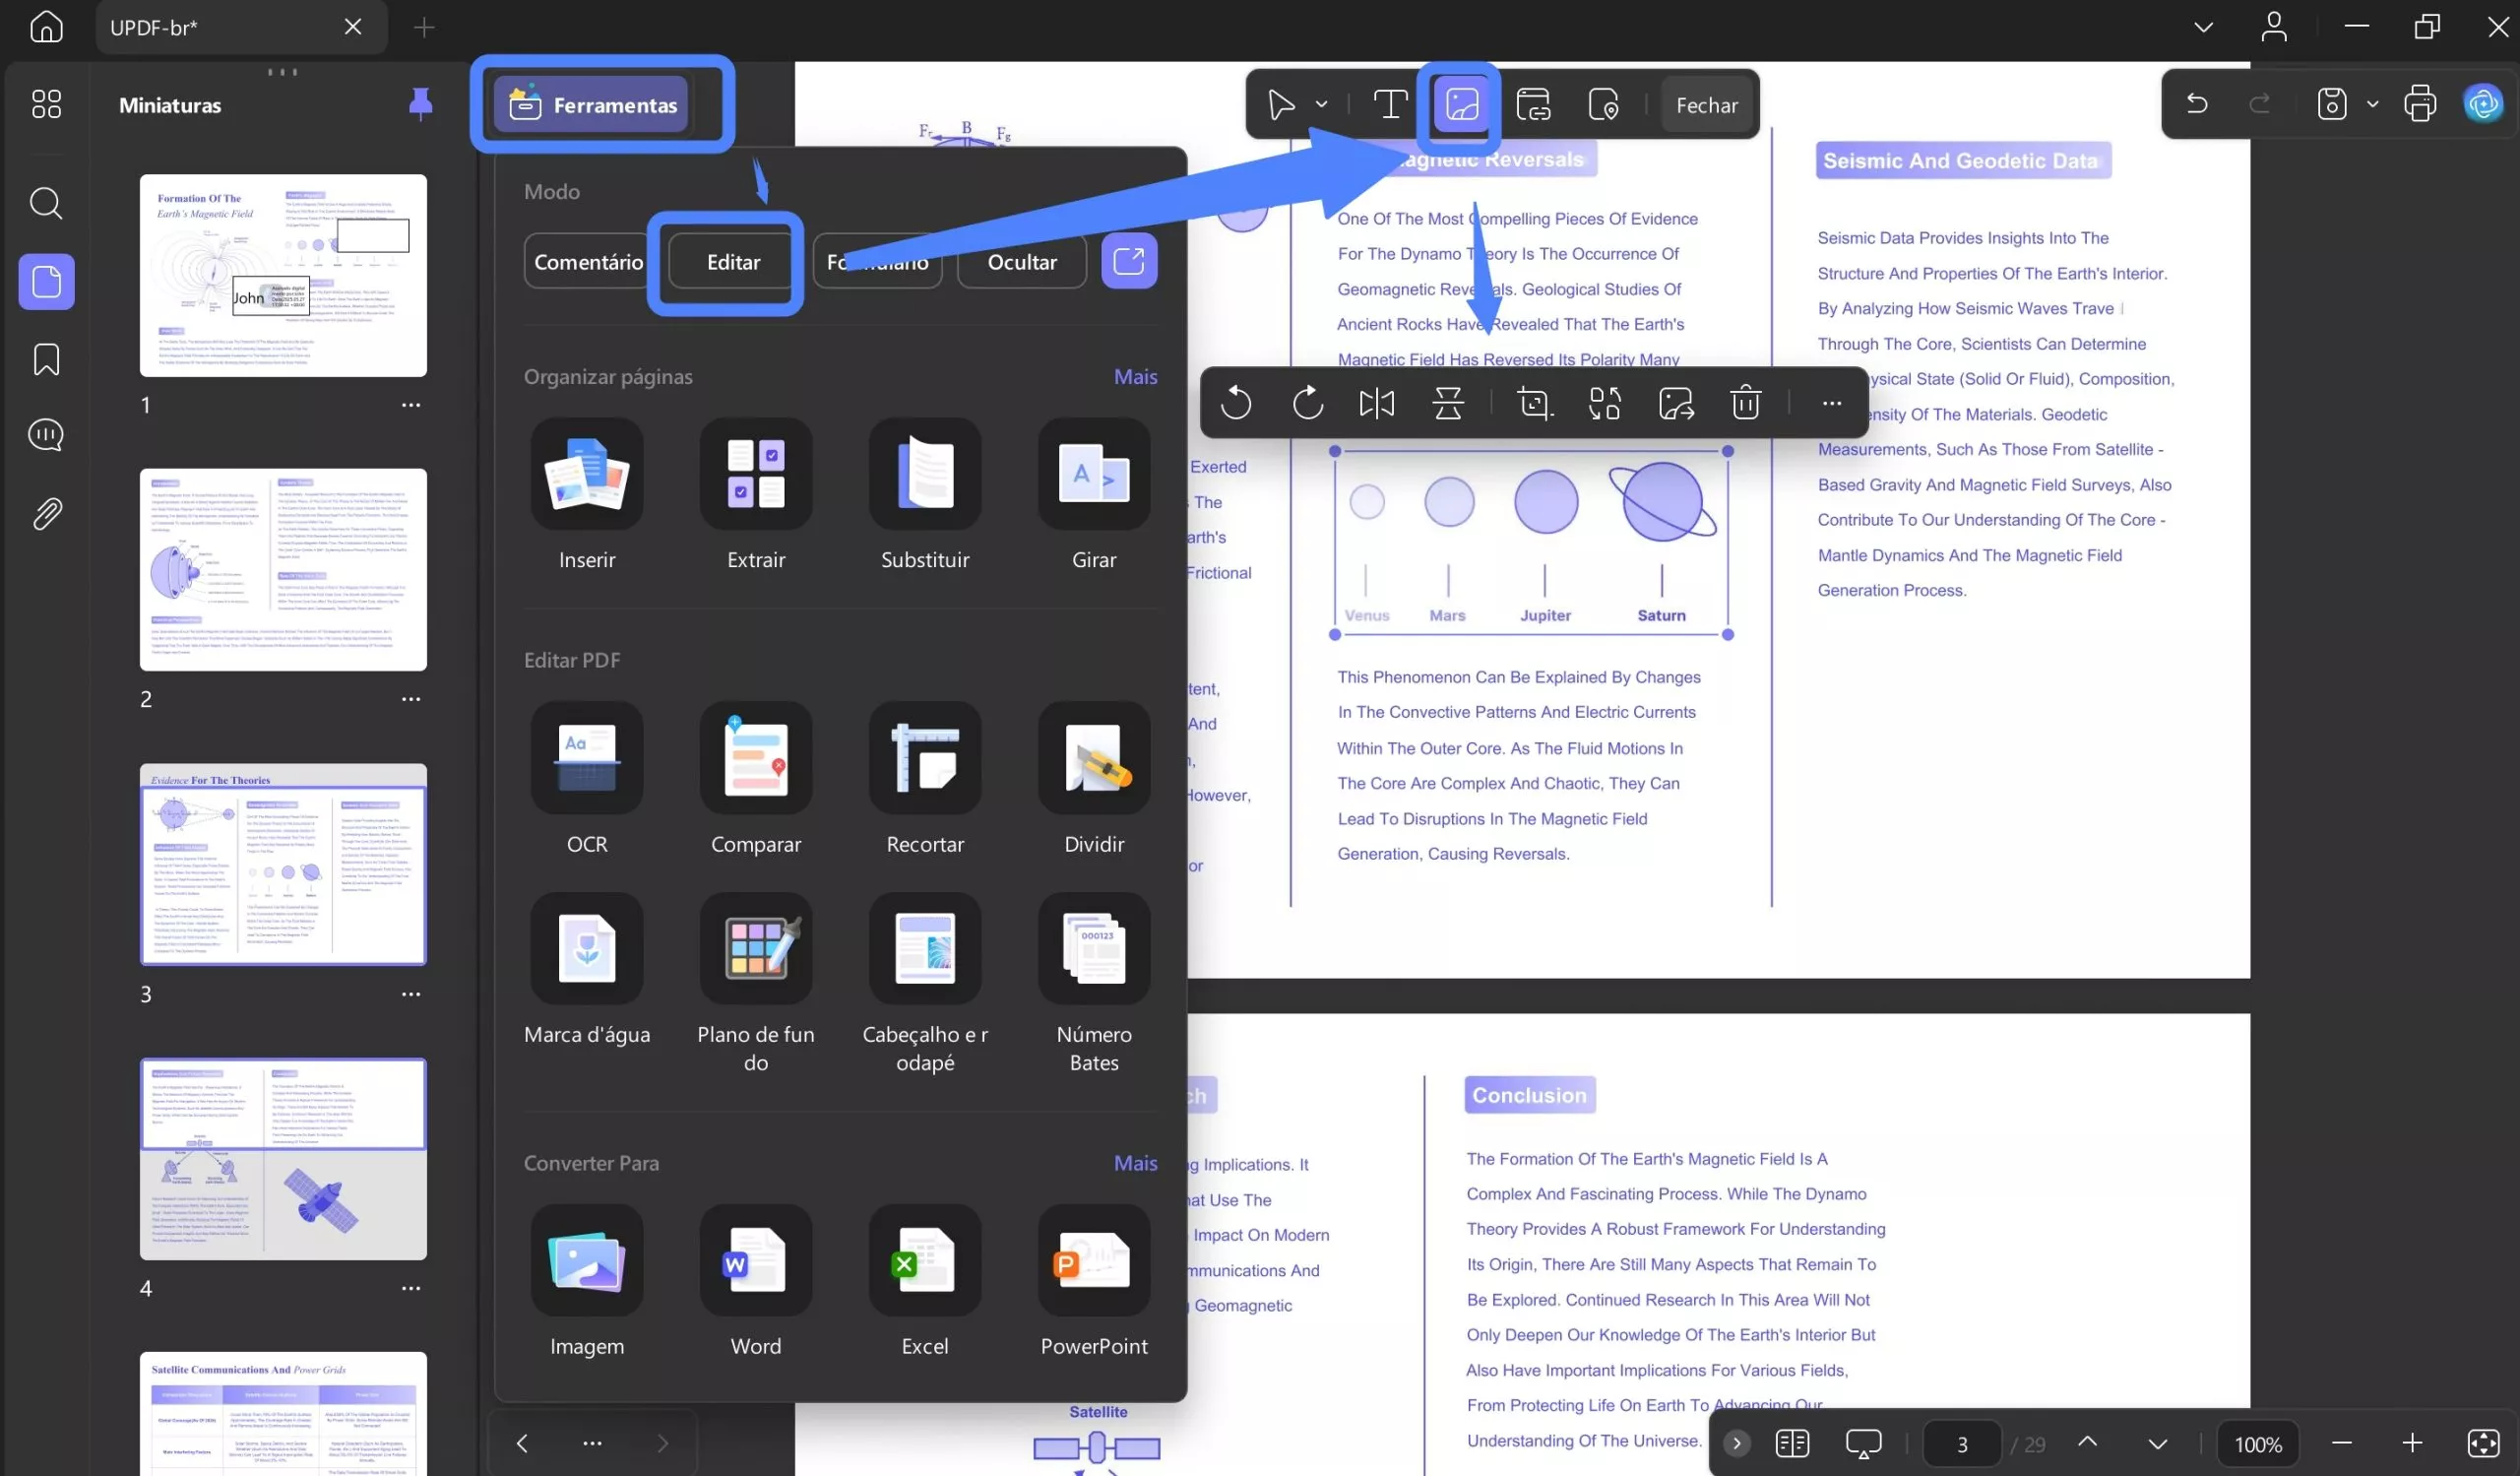2520x1476 pixels.
Task: Open the save options dropdown arrow
Action: click(x=2372, y=104)
